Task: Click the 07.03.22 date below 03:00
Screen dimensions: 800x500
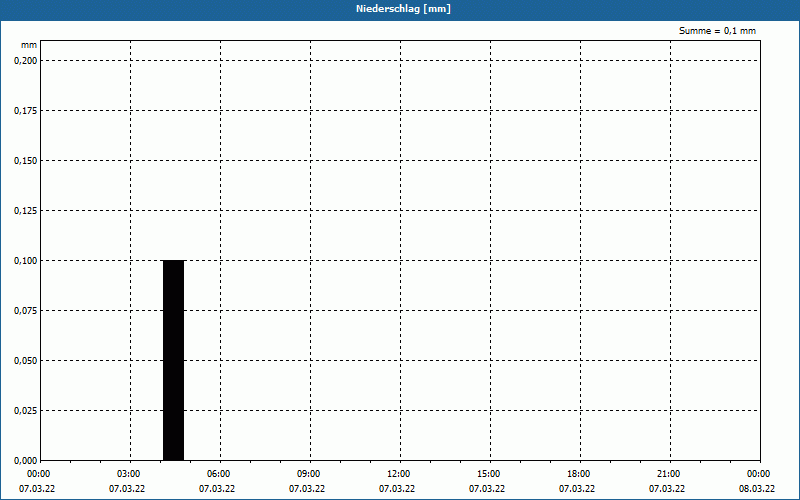Action: [x=128, y=489]
